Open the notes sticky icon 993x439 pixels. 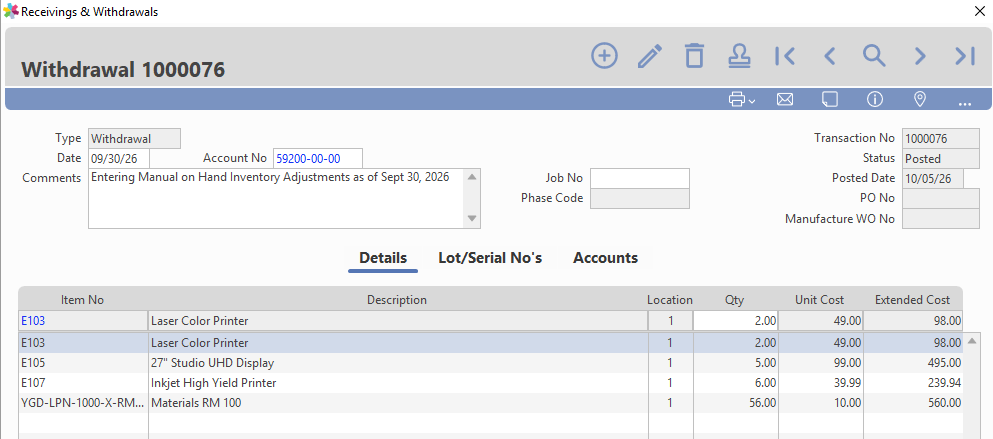[830, 99]
